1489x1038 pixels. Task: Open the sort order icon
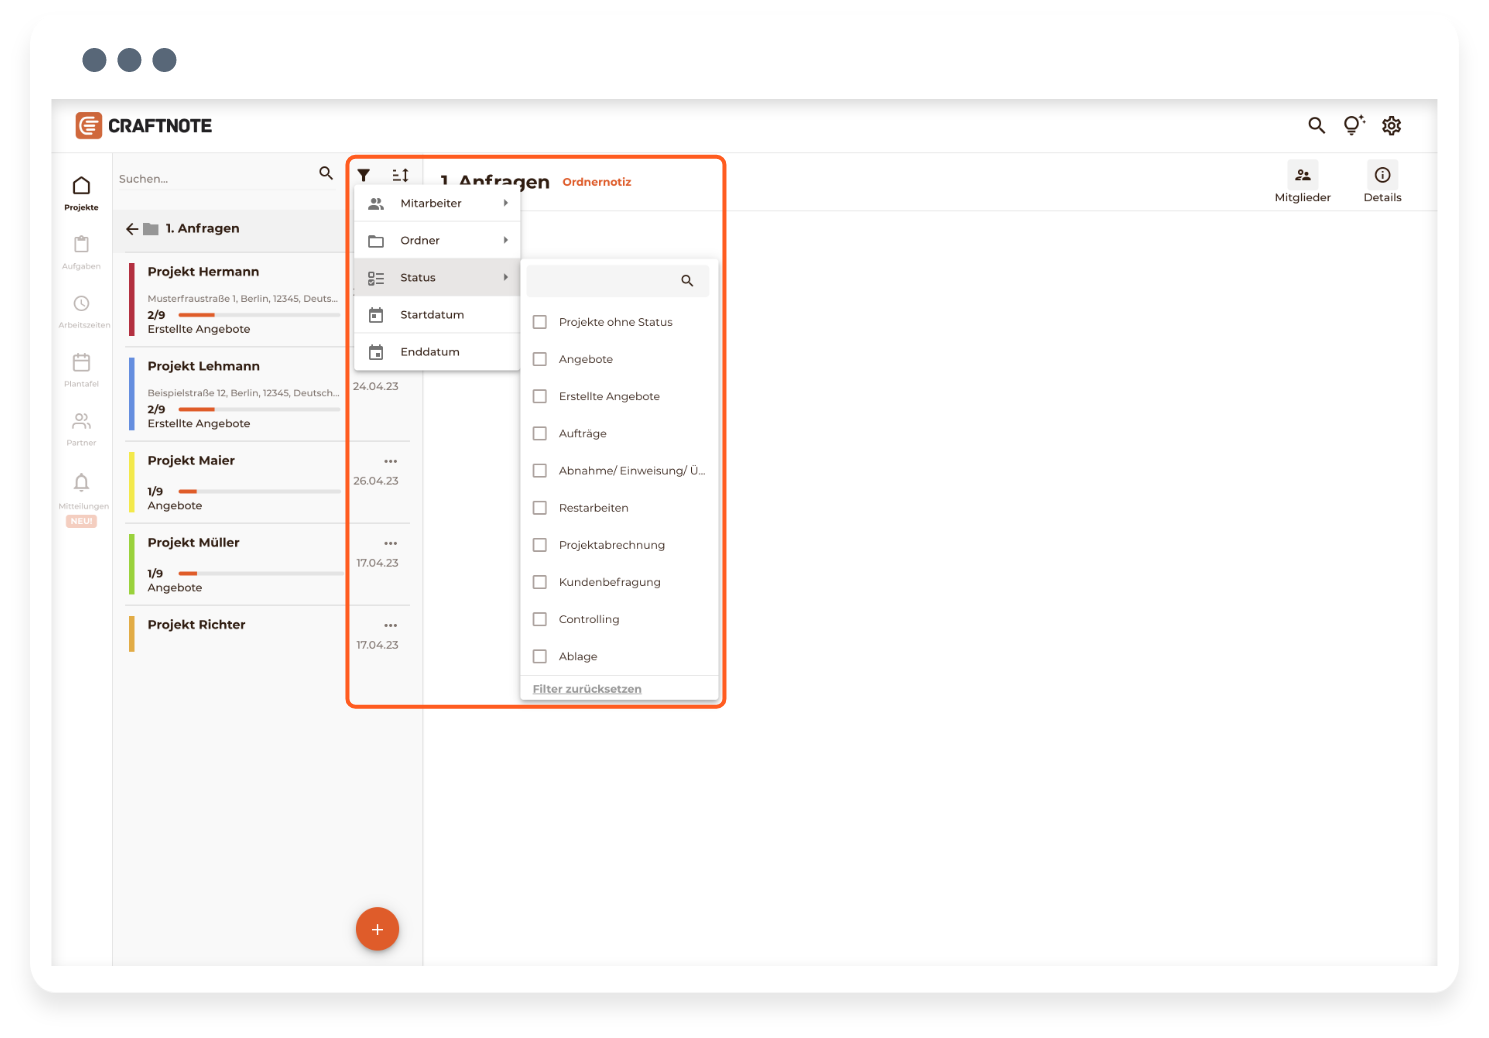(x=400, y=175)
